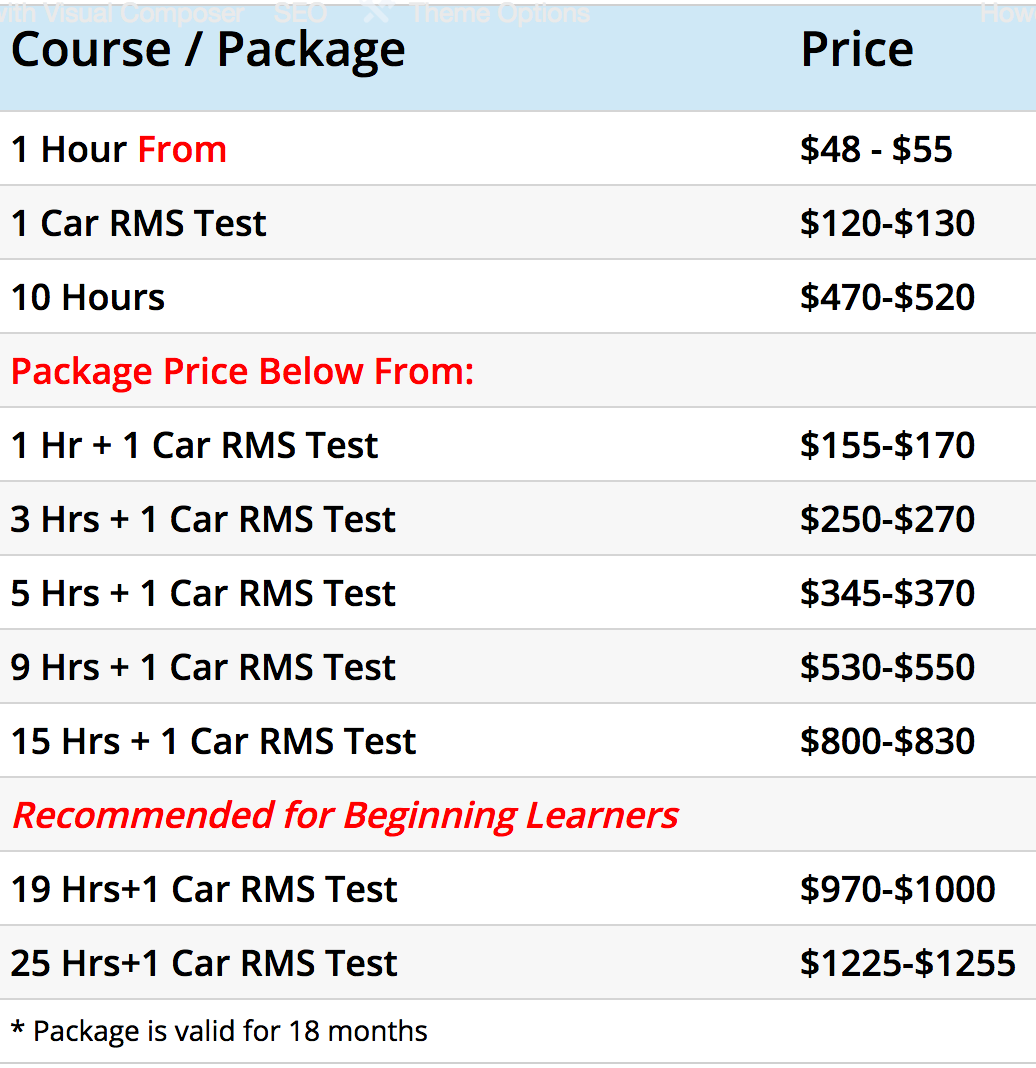Open the SEO menu in admin bar

pyautogui.click(x=300, y=13)
